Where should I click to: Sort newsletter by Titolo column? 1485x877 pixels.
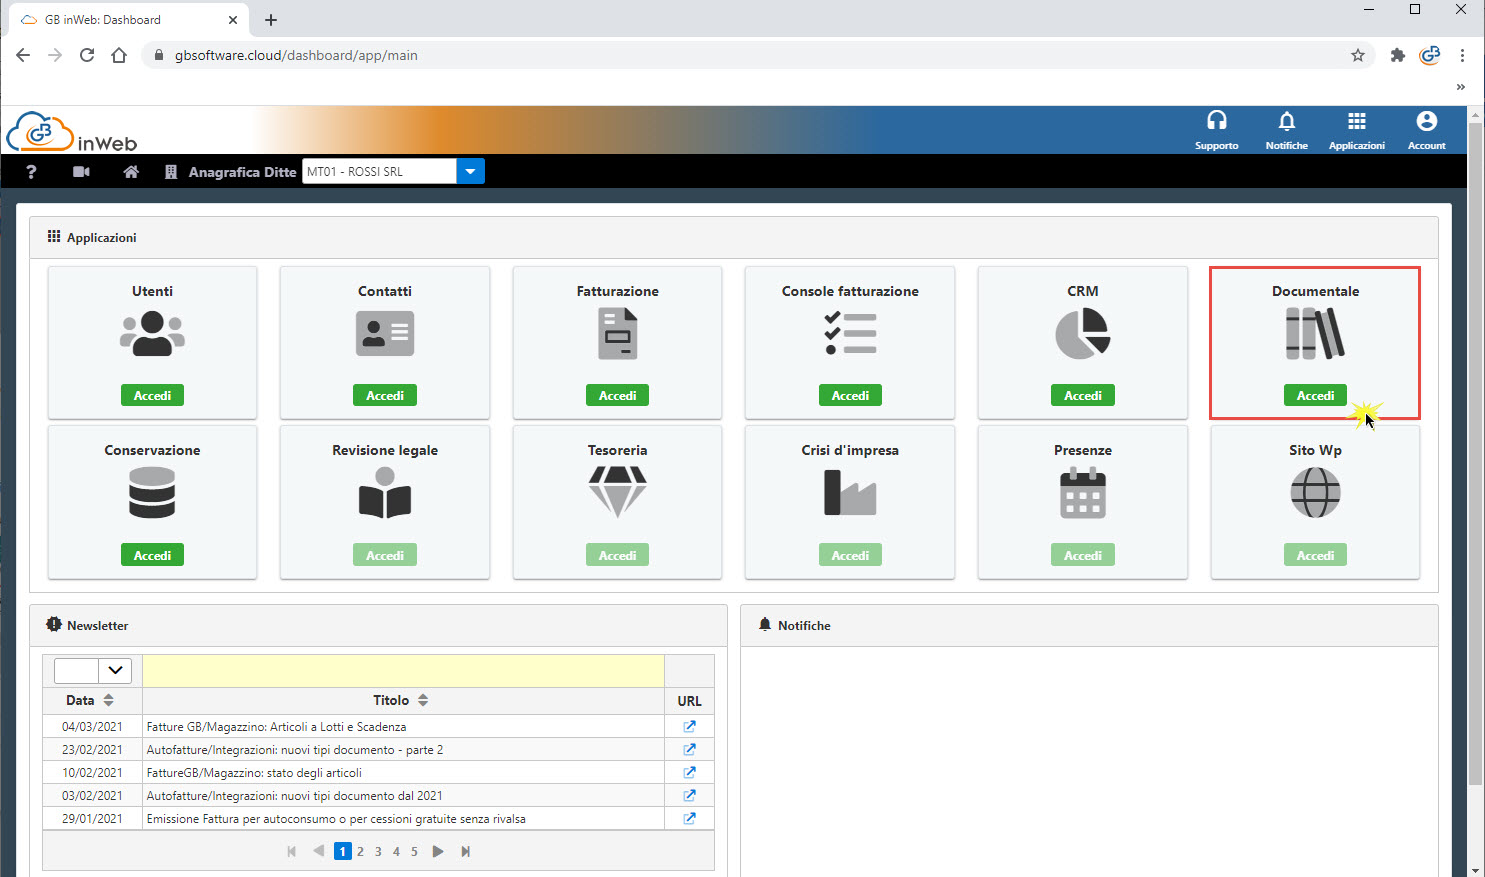(x=423, y=701)
